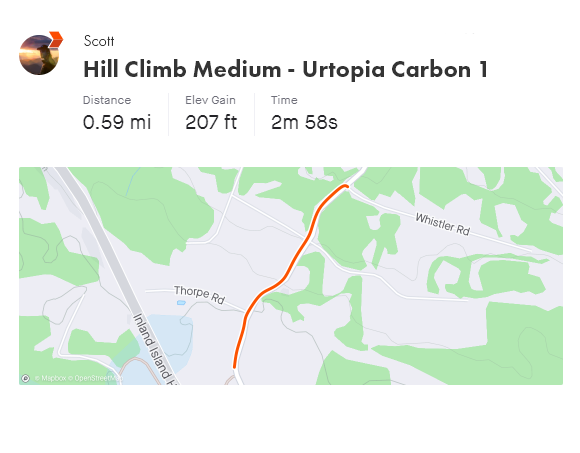Open the athlete name Scott
The height and width of the screenshot is (453, 580).
(99, 41)
